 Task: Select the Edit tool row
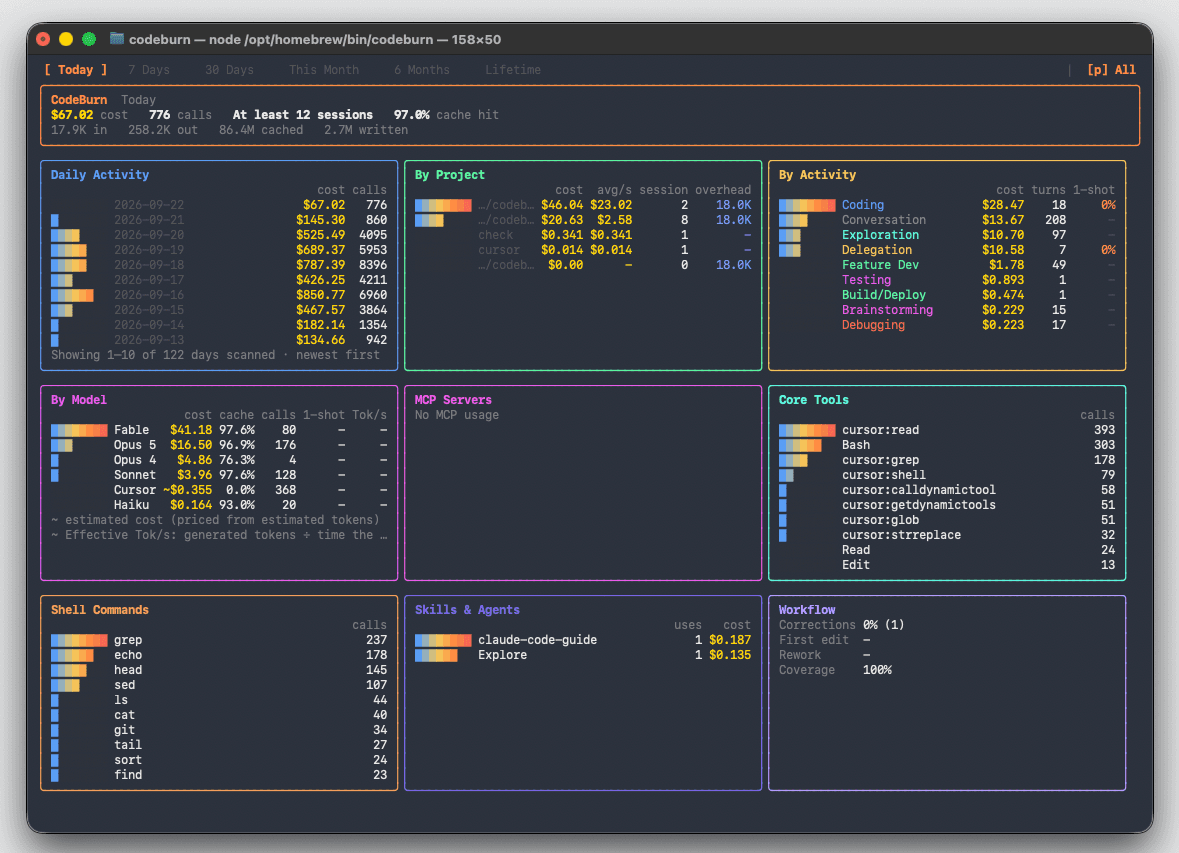947,566
